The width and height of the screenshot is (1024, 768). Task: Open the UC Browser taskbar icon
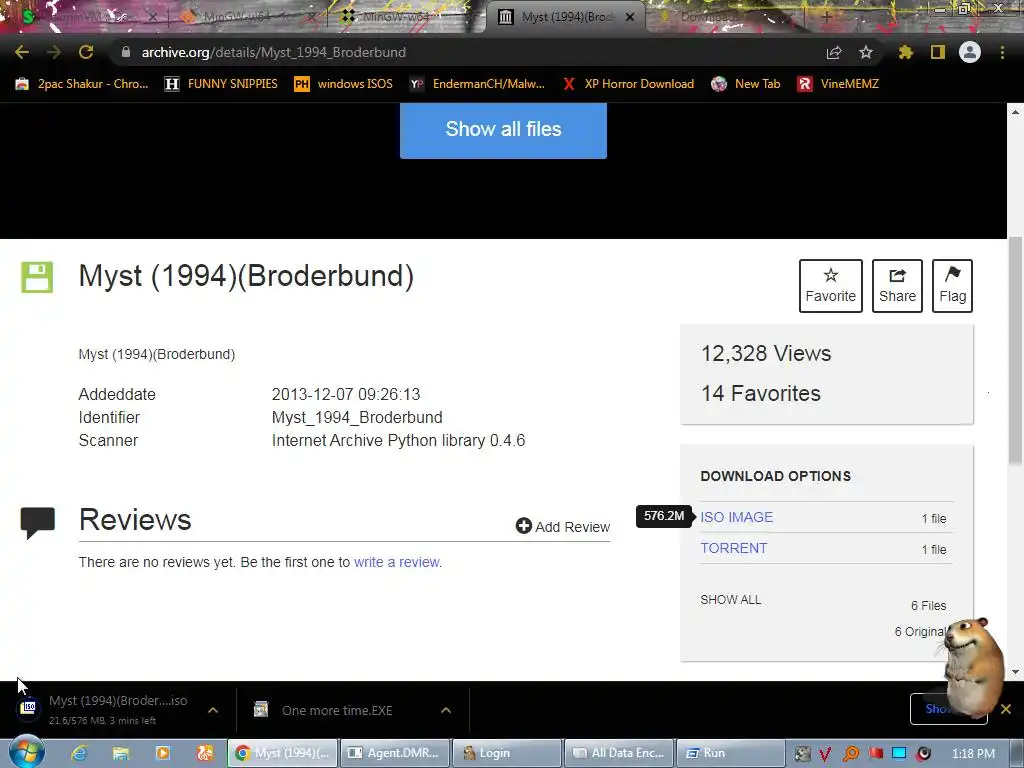(x=205, y=753)
